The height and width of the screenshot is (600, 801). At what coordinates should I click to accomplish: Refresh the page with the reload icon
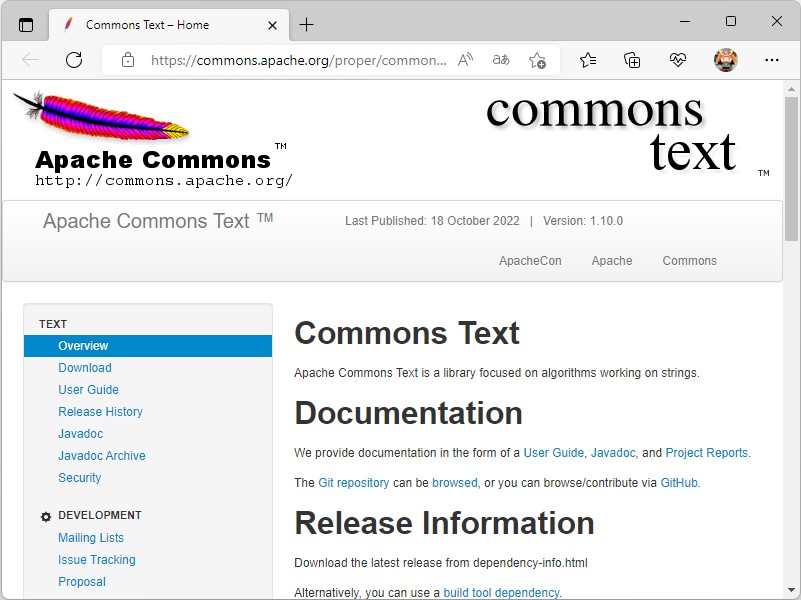[x=73, y=60]
